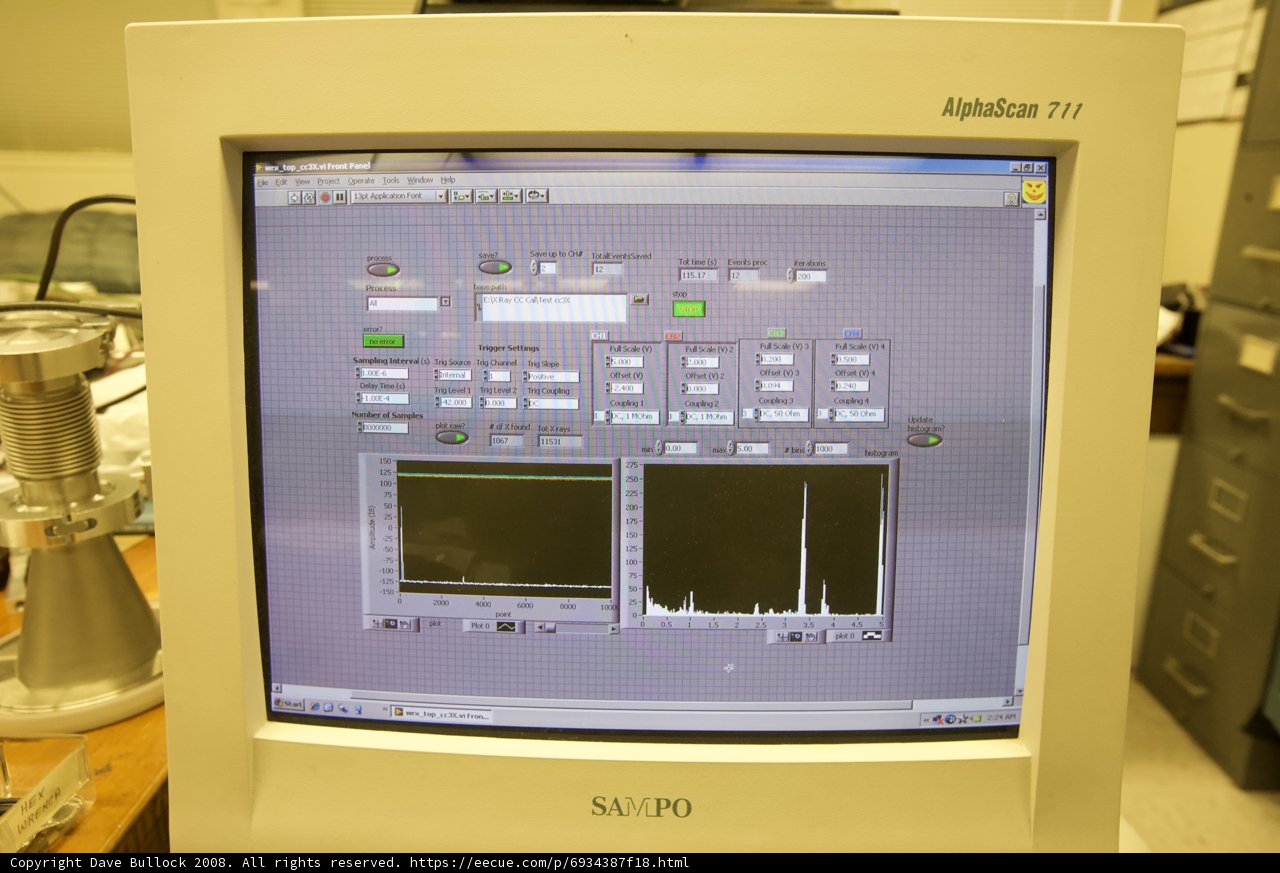The height and width of the screenshot is (873, 1280).
Task: Click the system tray clock
Action: pos(1003,718)
